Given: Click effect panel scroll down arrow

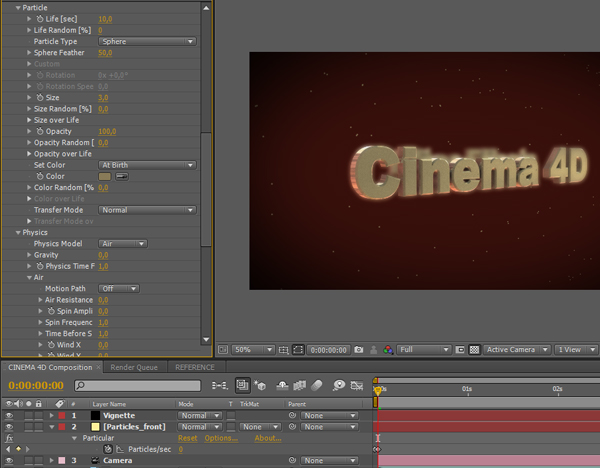Looking at the screenshot, I should point(206,339).
